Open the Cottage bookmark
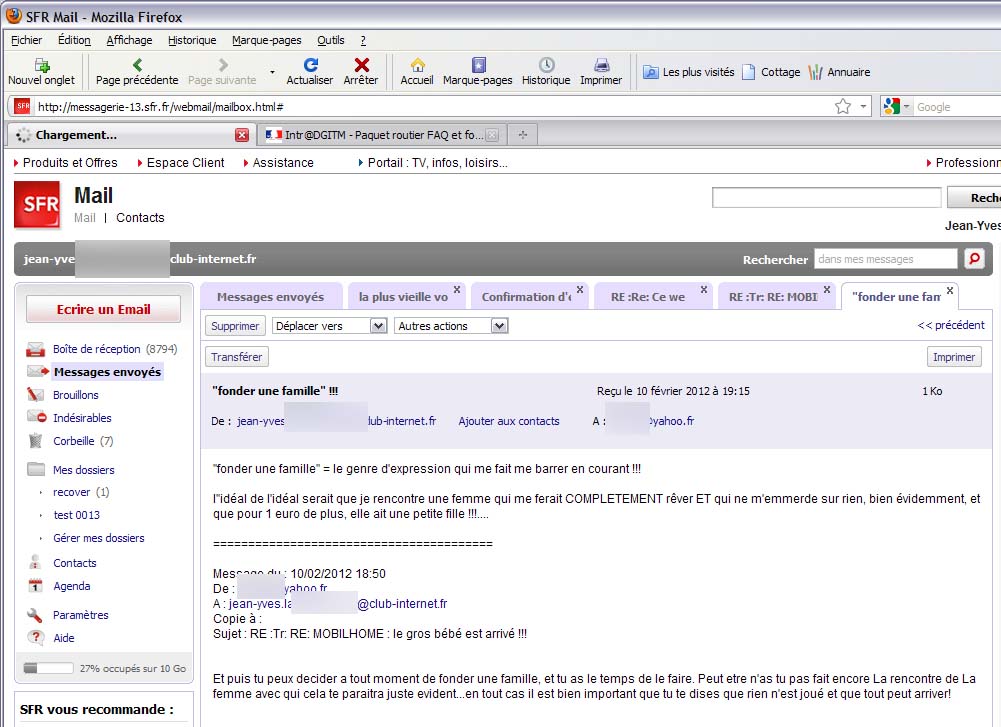This screenshot has width=1001, height=727. pos(771,72)
